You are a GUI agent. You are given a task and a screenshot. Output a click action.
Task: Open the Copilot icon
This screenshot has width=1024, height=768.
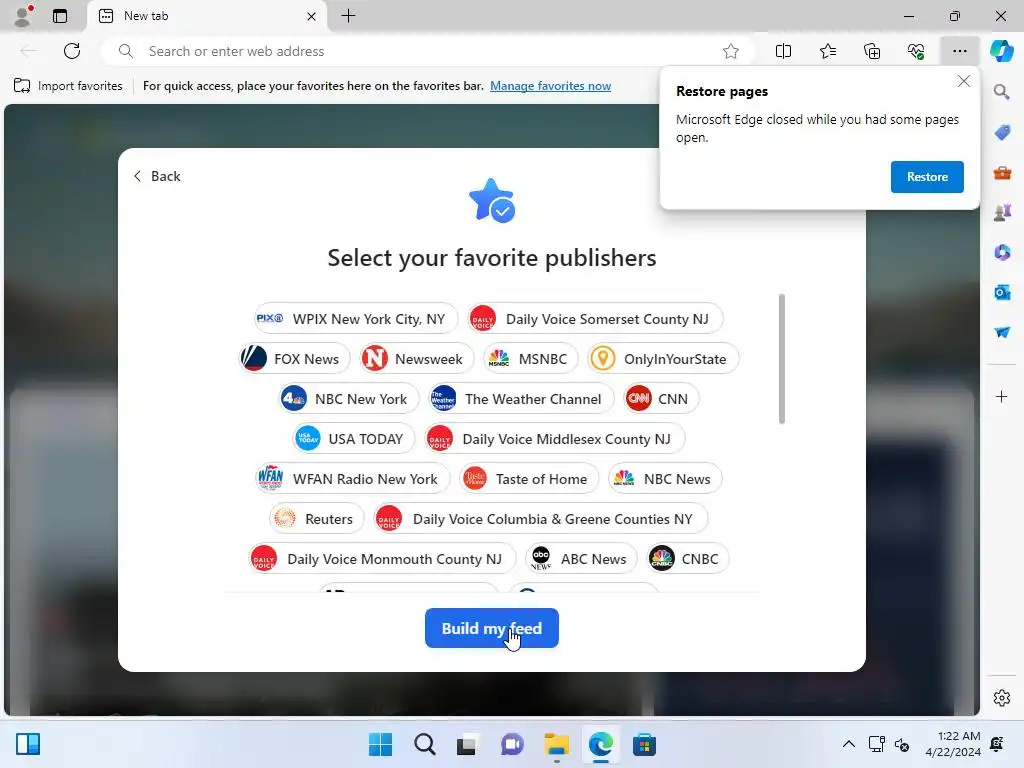tap(1002, 51)
